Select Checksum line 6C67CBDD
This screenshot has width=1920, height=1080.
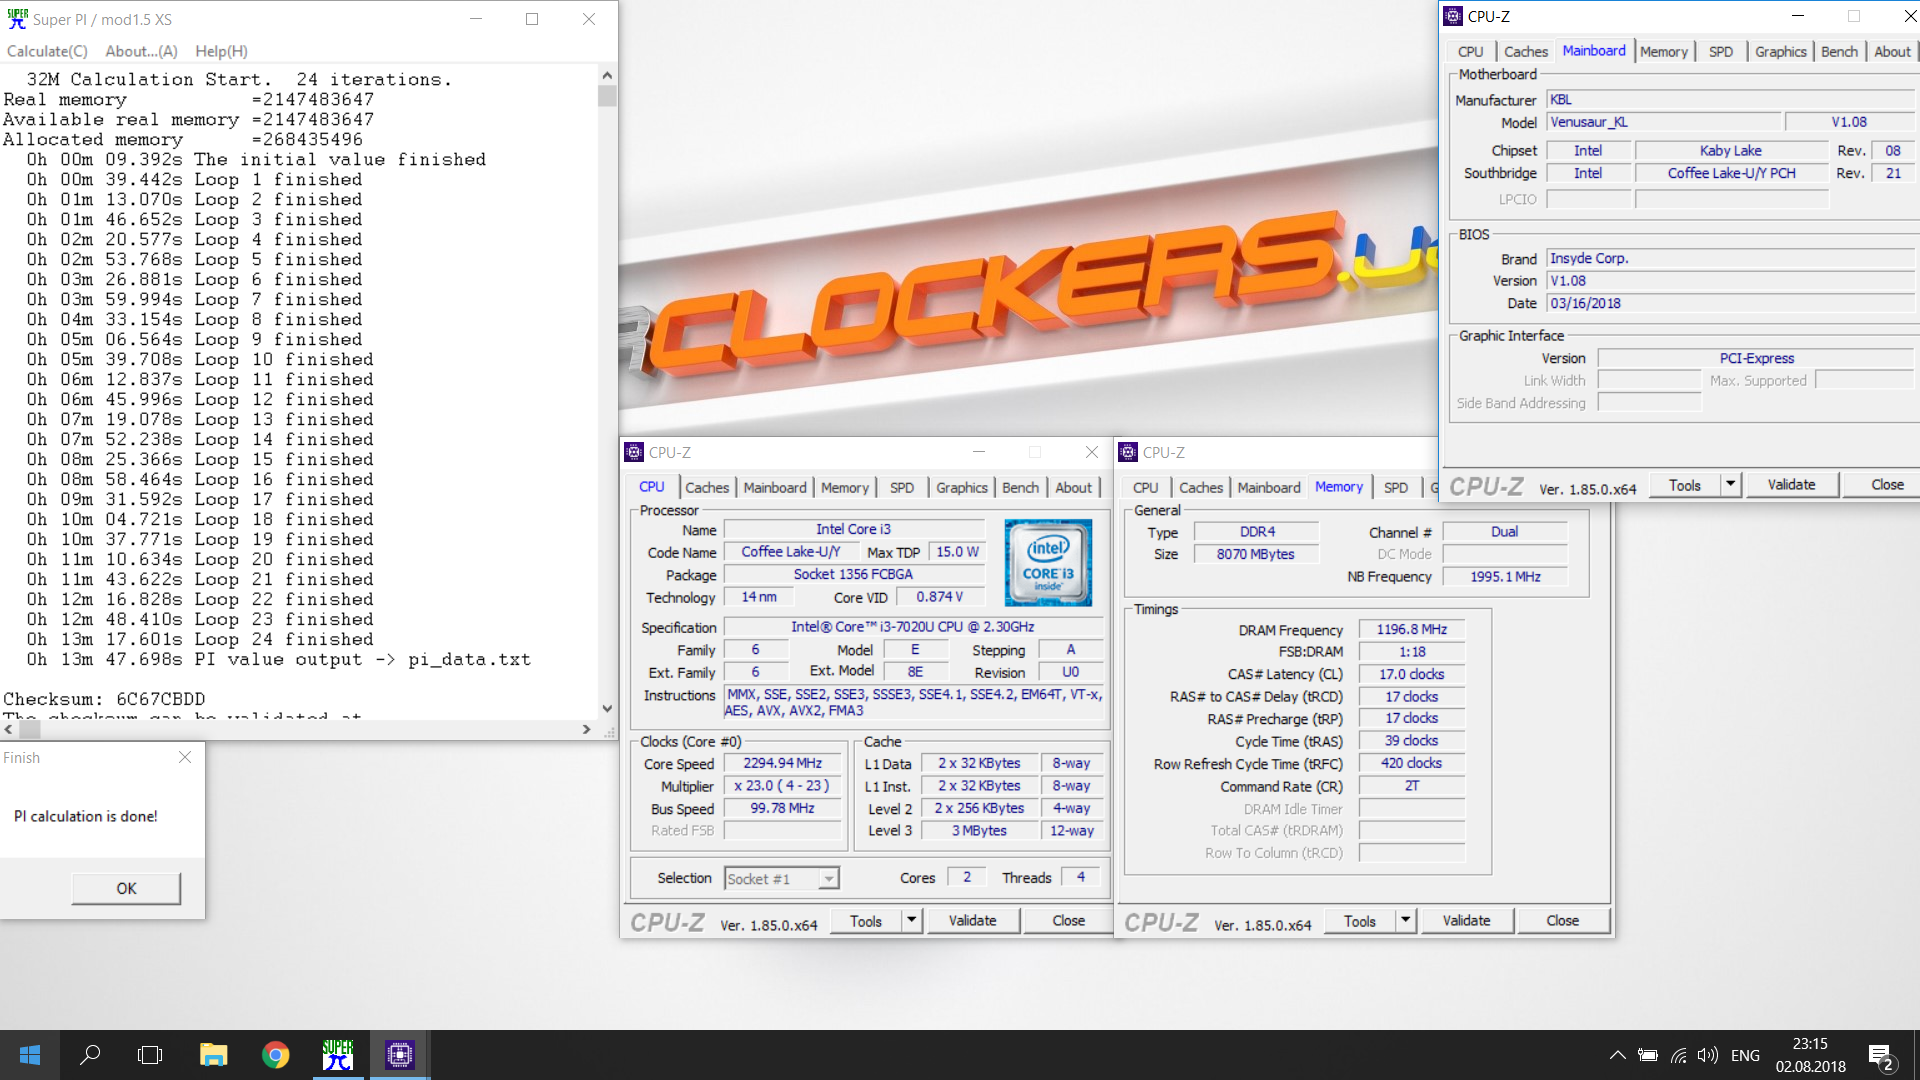point(104,699)
